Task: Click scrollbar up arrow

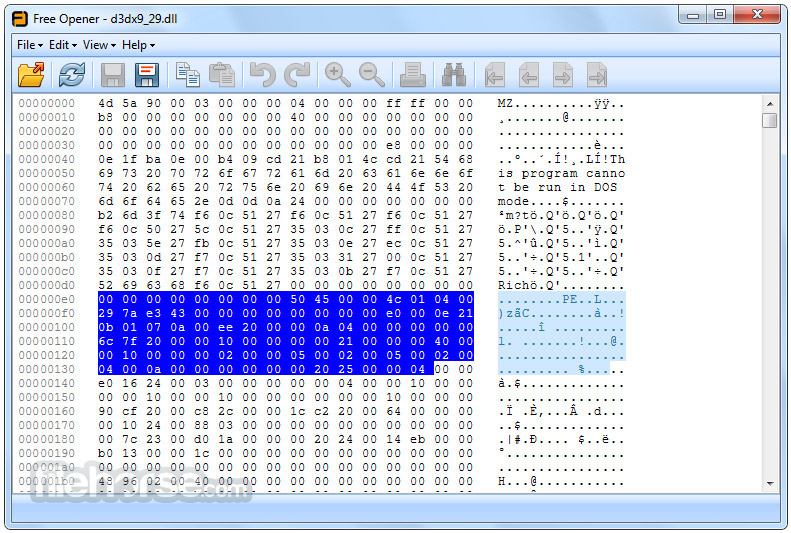Action: pos(770,104)
